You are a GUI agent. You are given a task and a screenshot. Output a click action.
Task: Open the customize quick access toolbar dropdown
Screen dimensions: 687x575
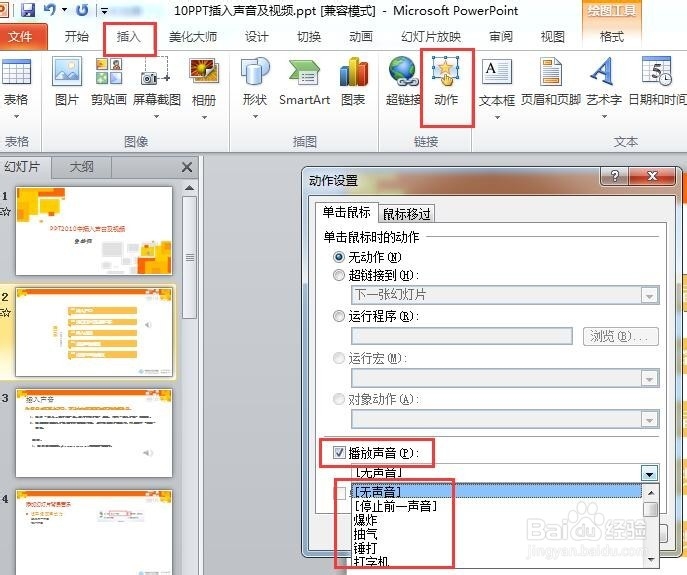point(104,11)
